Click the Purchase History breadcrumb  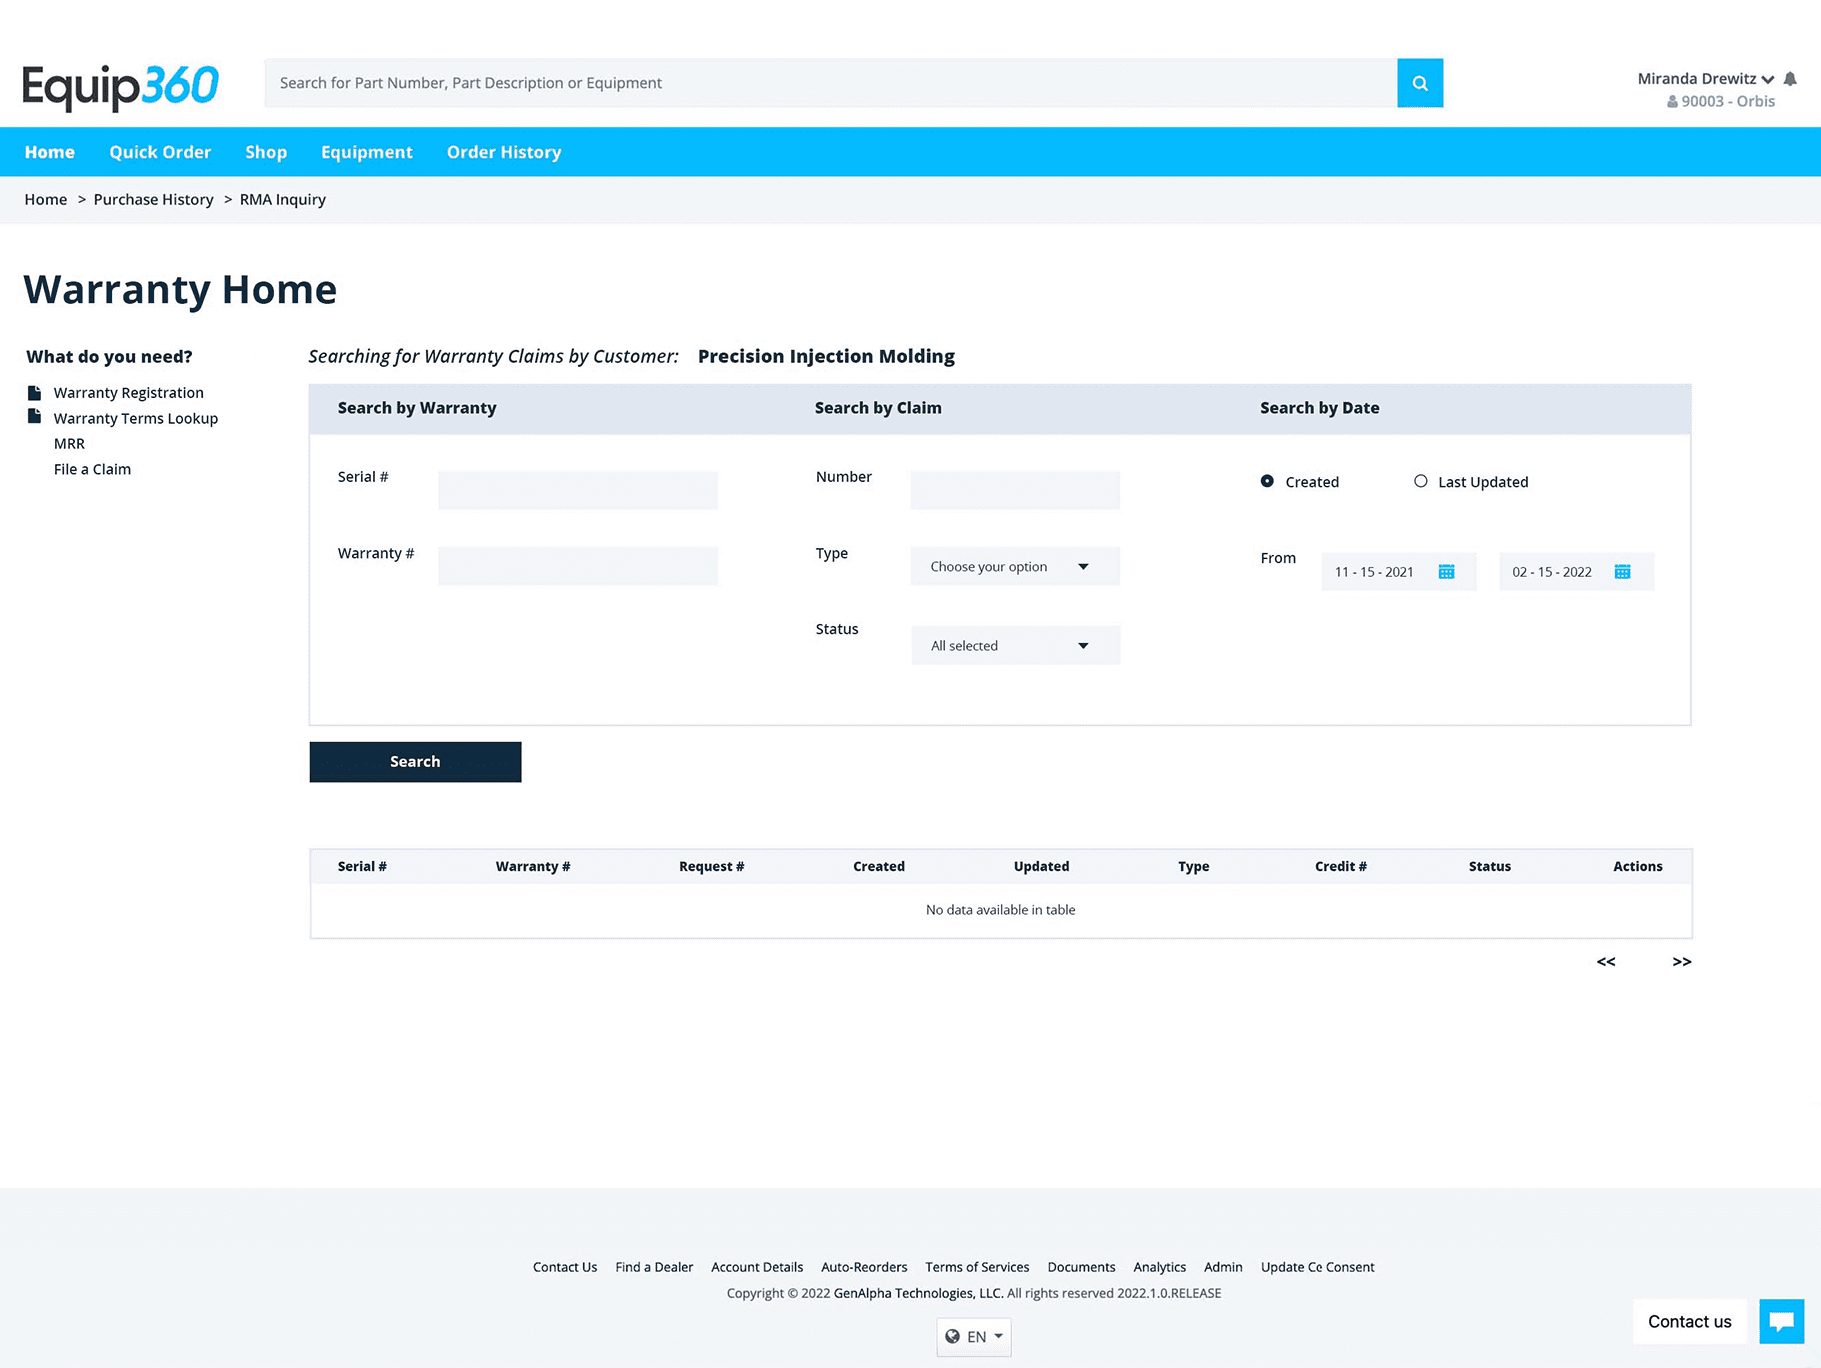click(154, 199)
